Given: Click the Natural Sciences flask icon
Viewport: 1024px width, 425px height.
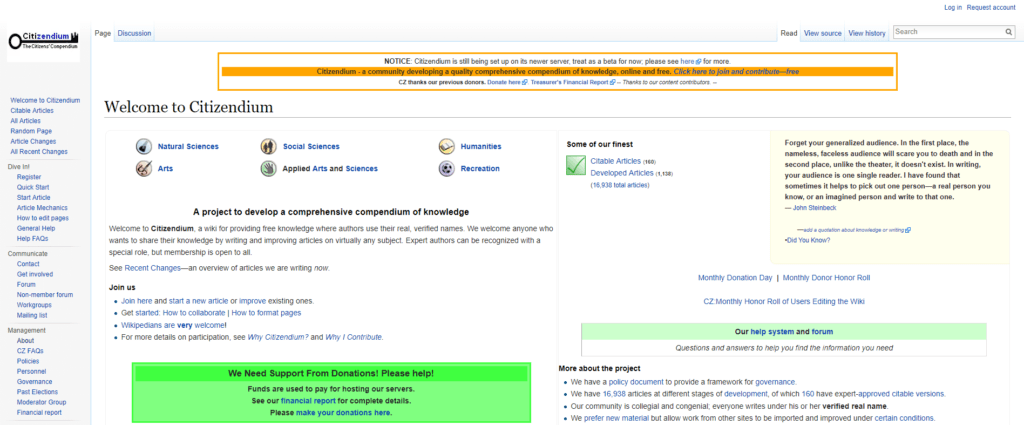Looking at the screenshot, I should pyautogui.click(x=144, y=146).
